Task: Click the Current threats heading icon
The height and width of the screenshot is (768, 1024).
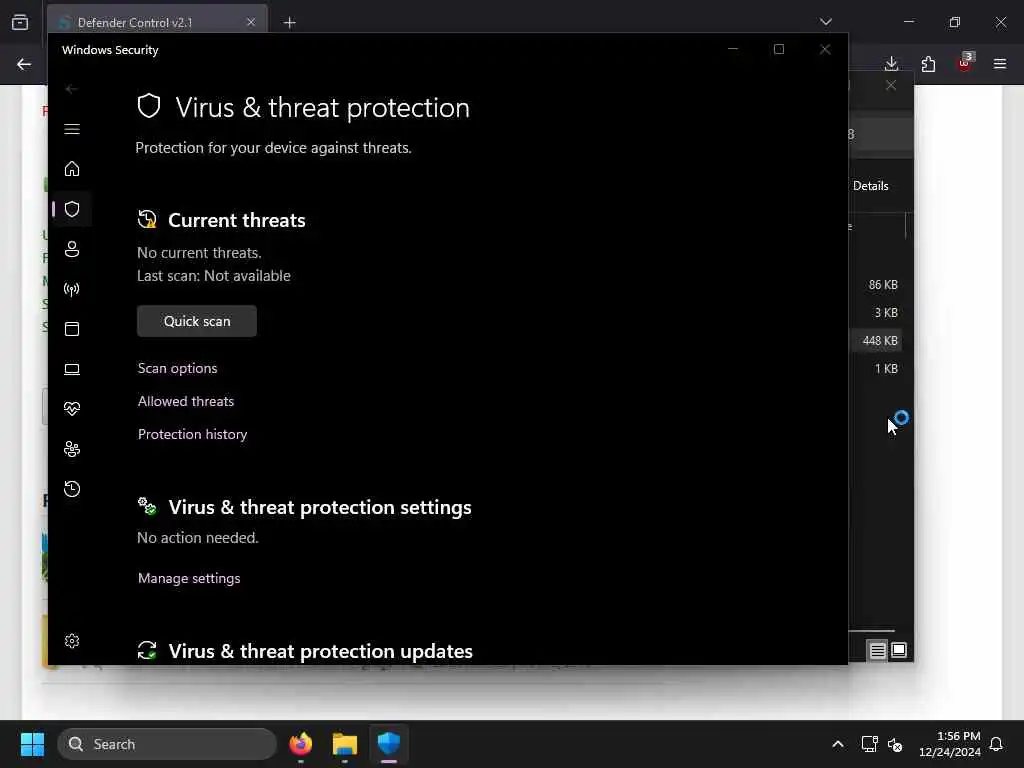Action: click(x=147, y=219)
